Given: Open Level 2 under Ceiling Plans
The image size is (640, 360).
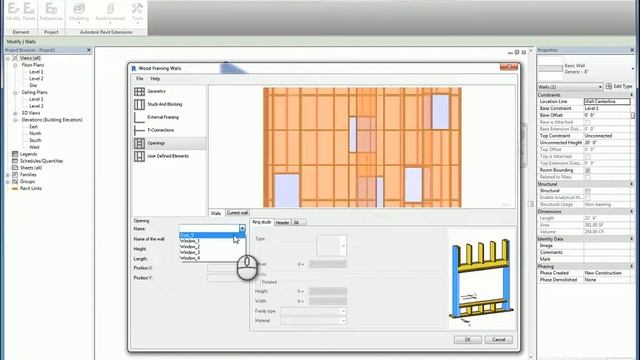Looking at the screenshot, I should click(36, 106).
